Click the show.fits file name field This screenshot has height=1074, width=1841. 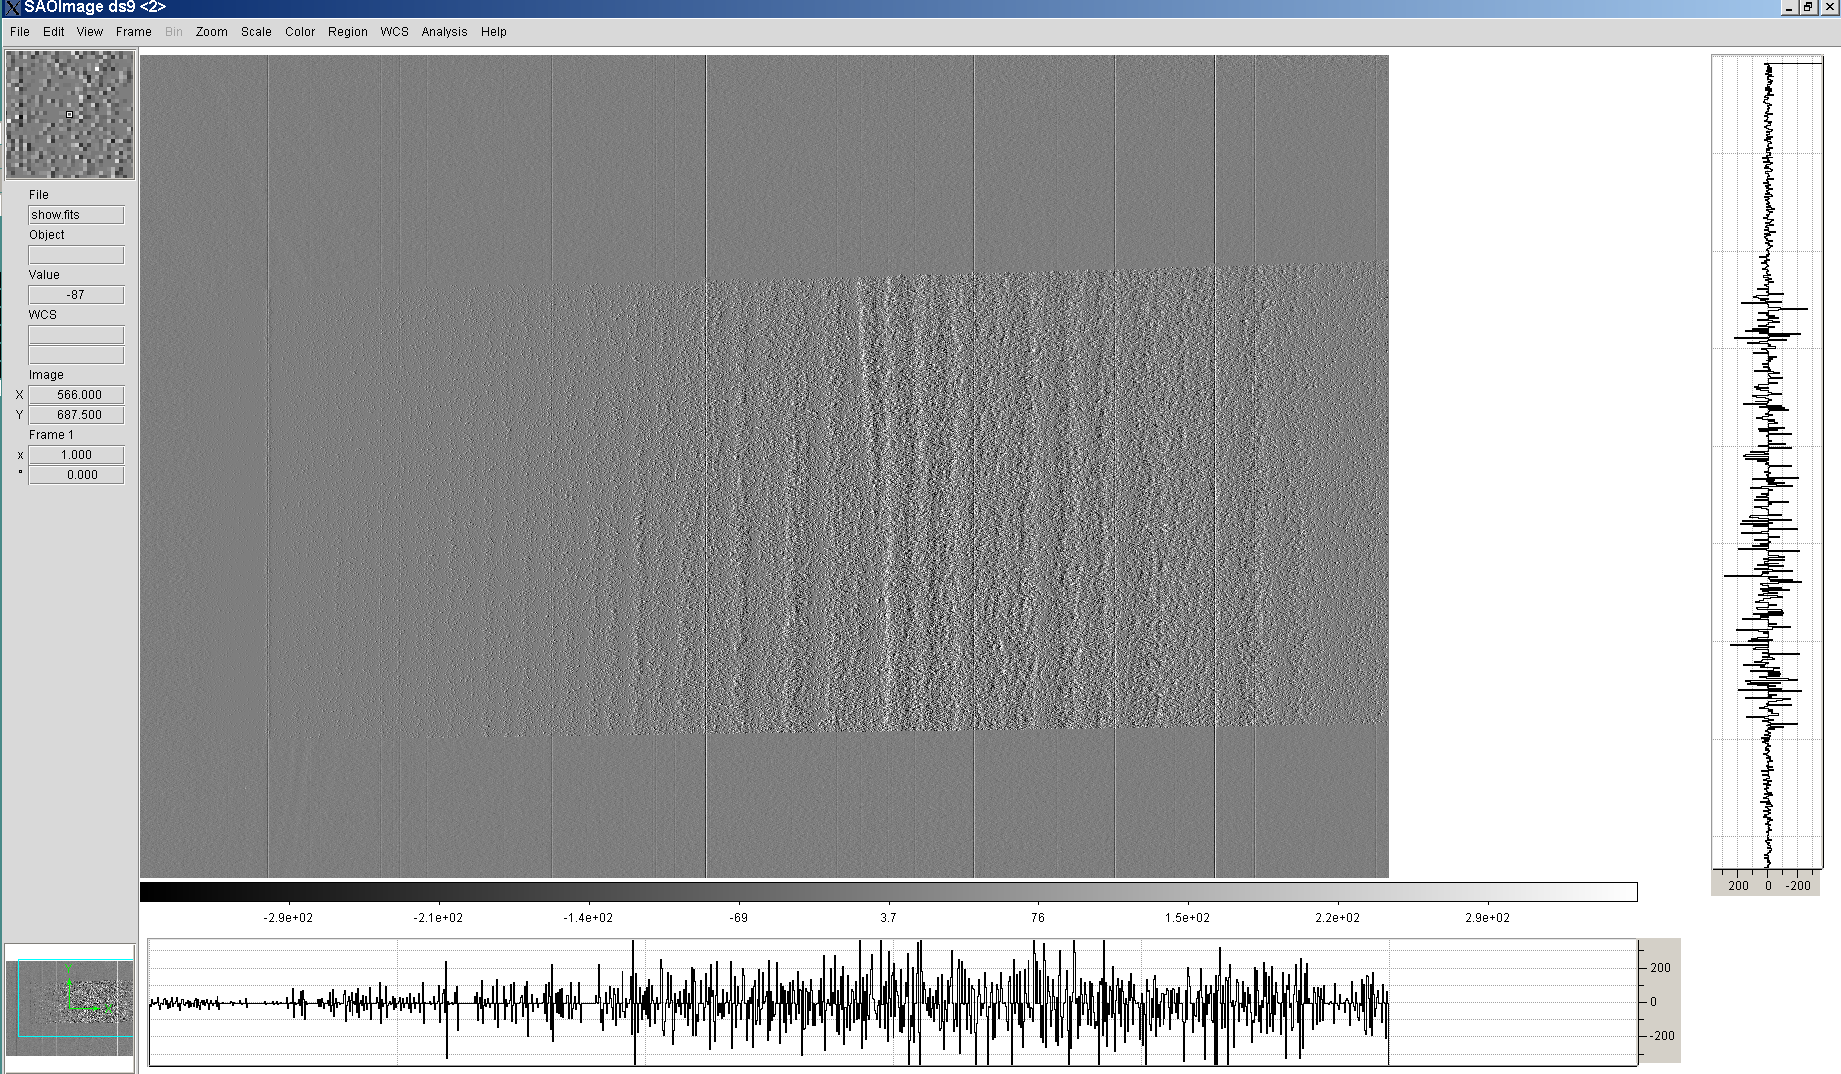pyautogui.click(x=76, y=215)
